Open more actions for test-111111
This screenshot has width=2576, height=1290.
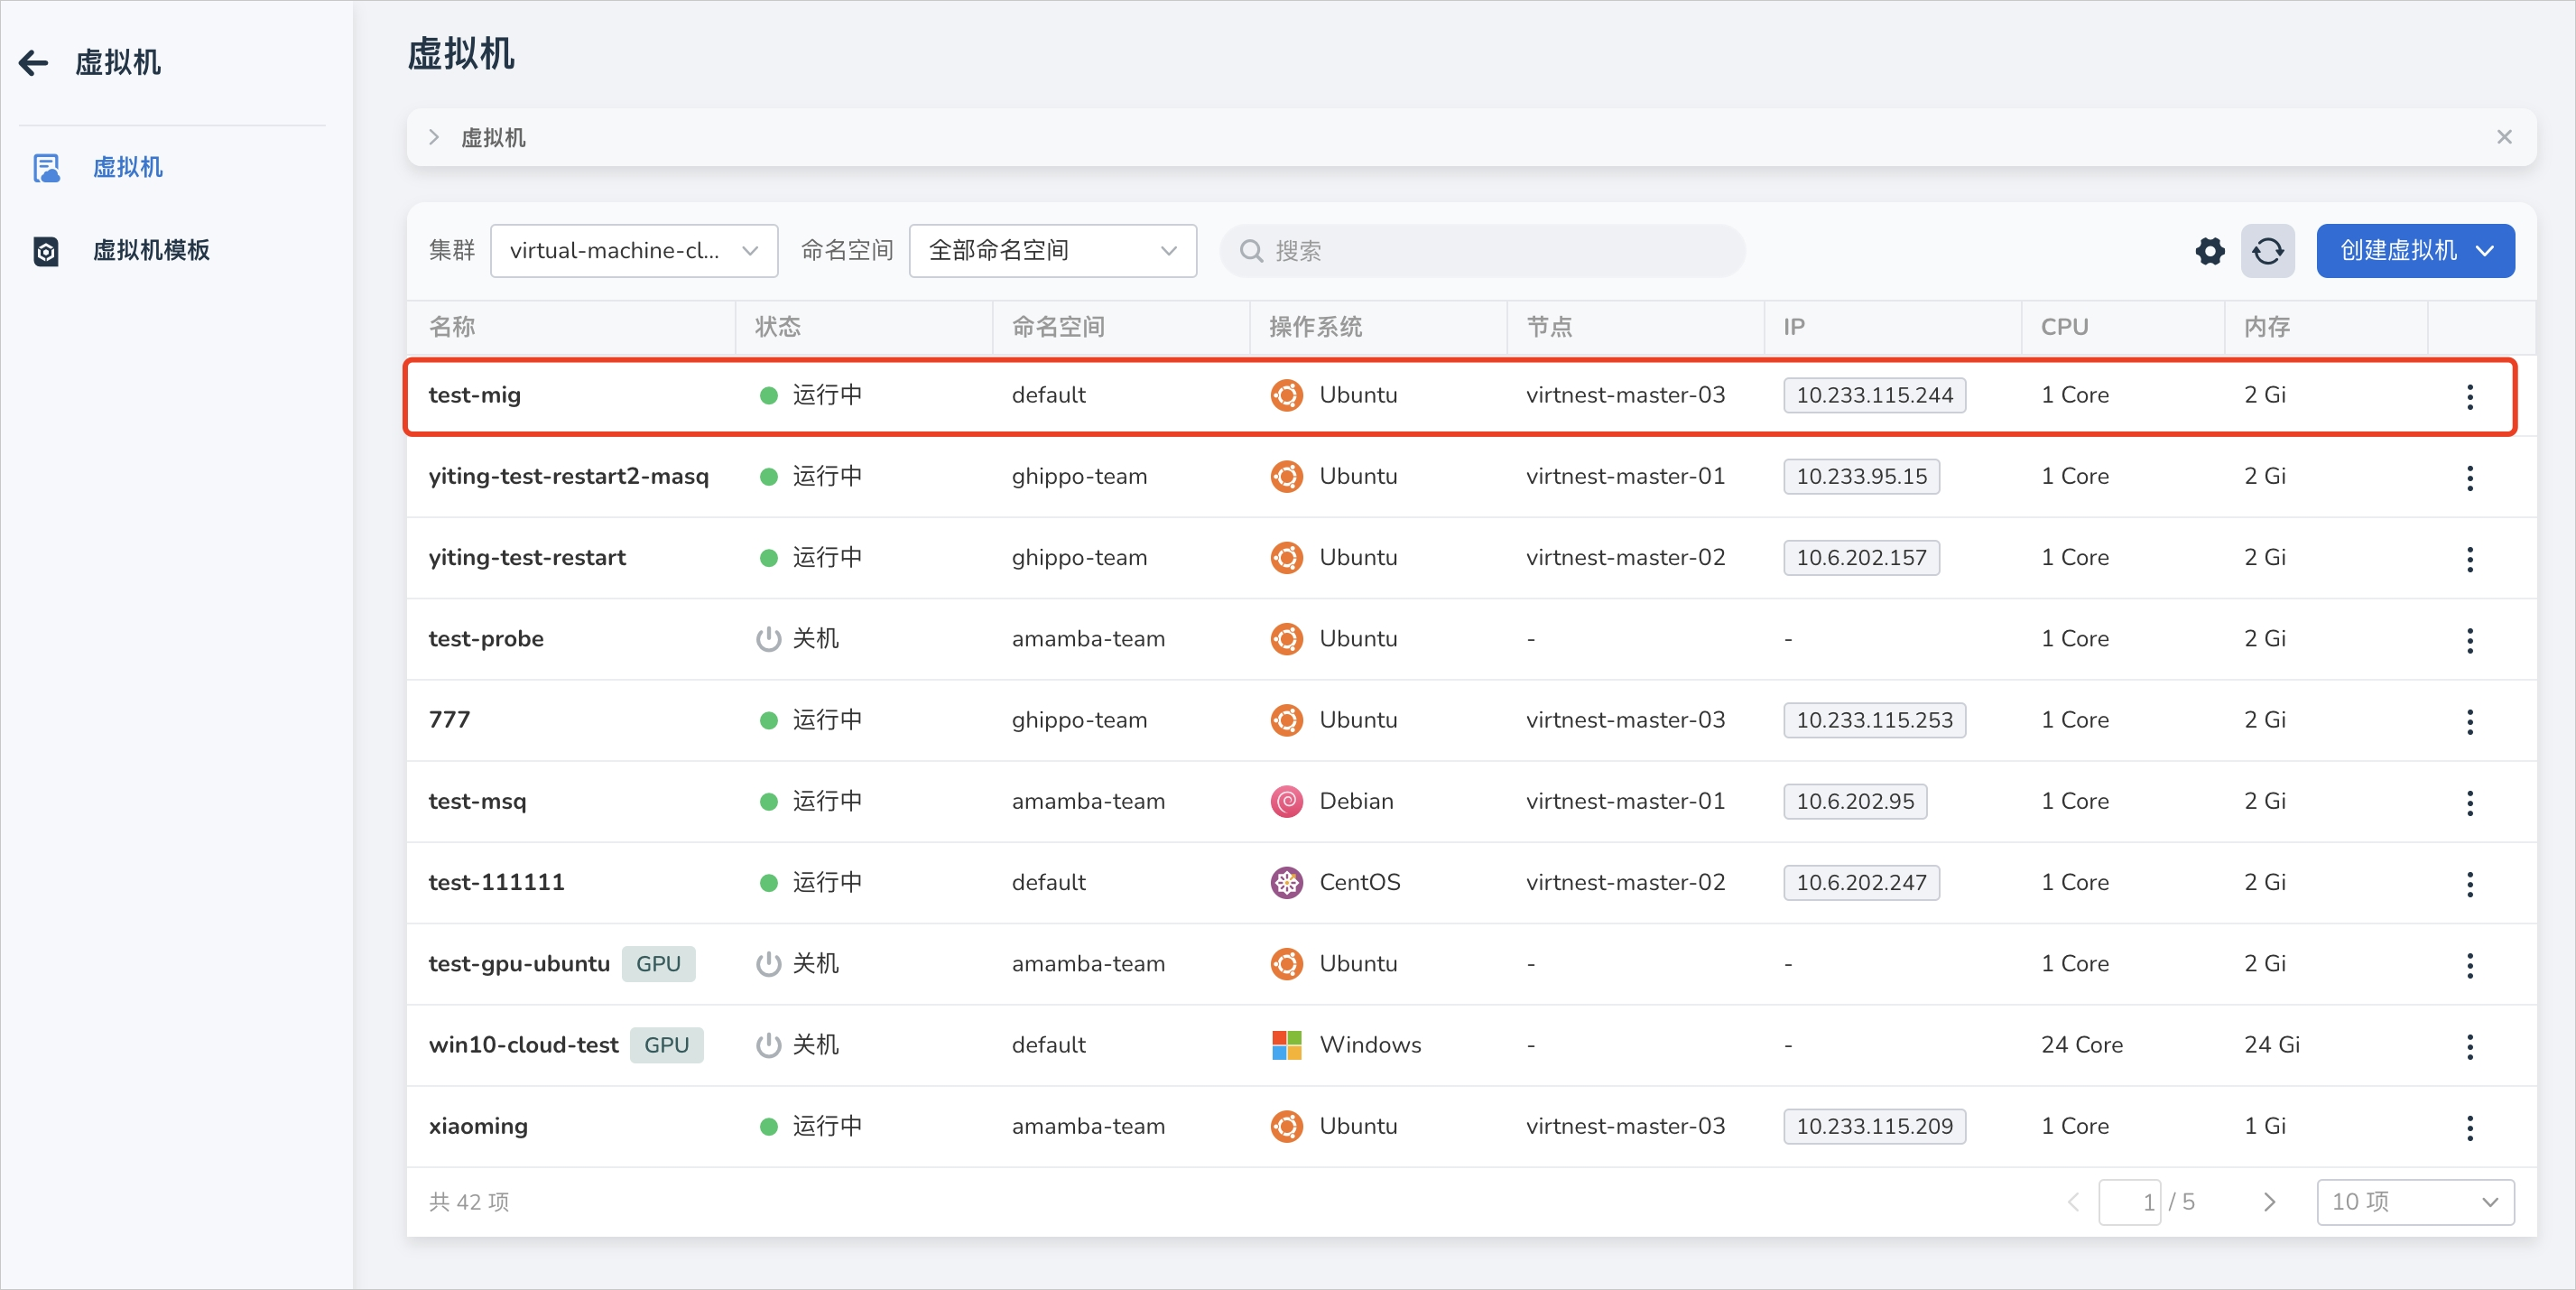2469,884
